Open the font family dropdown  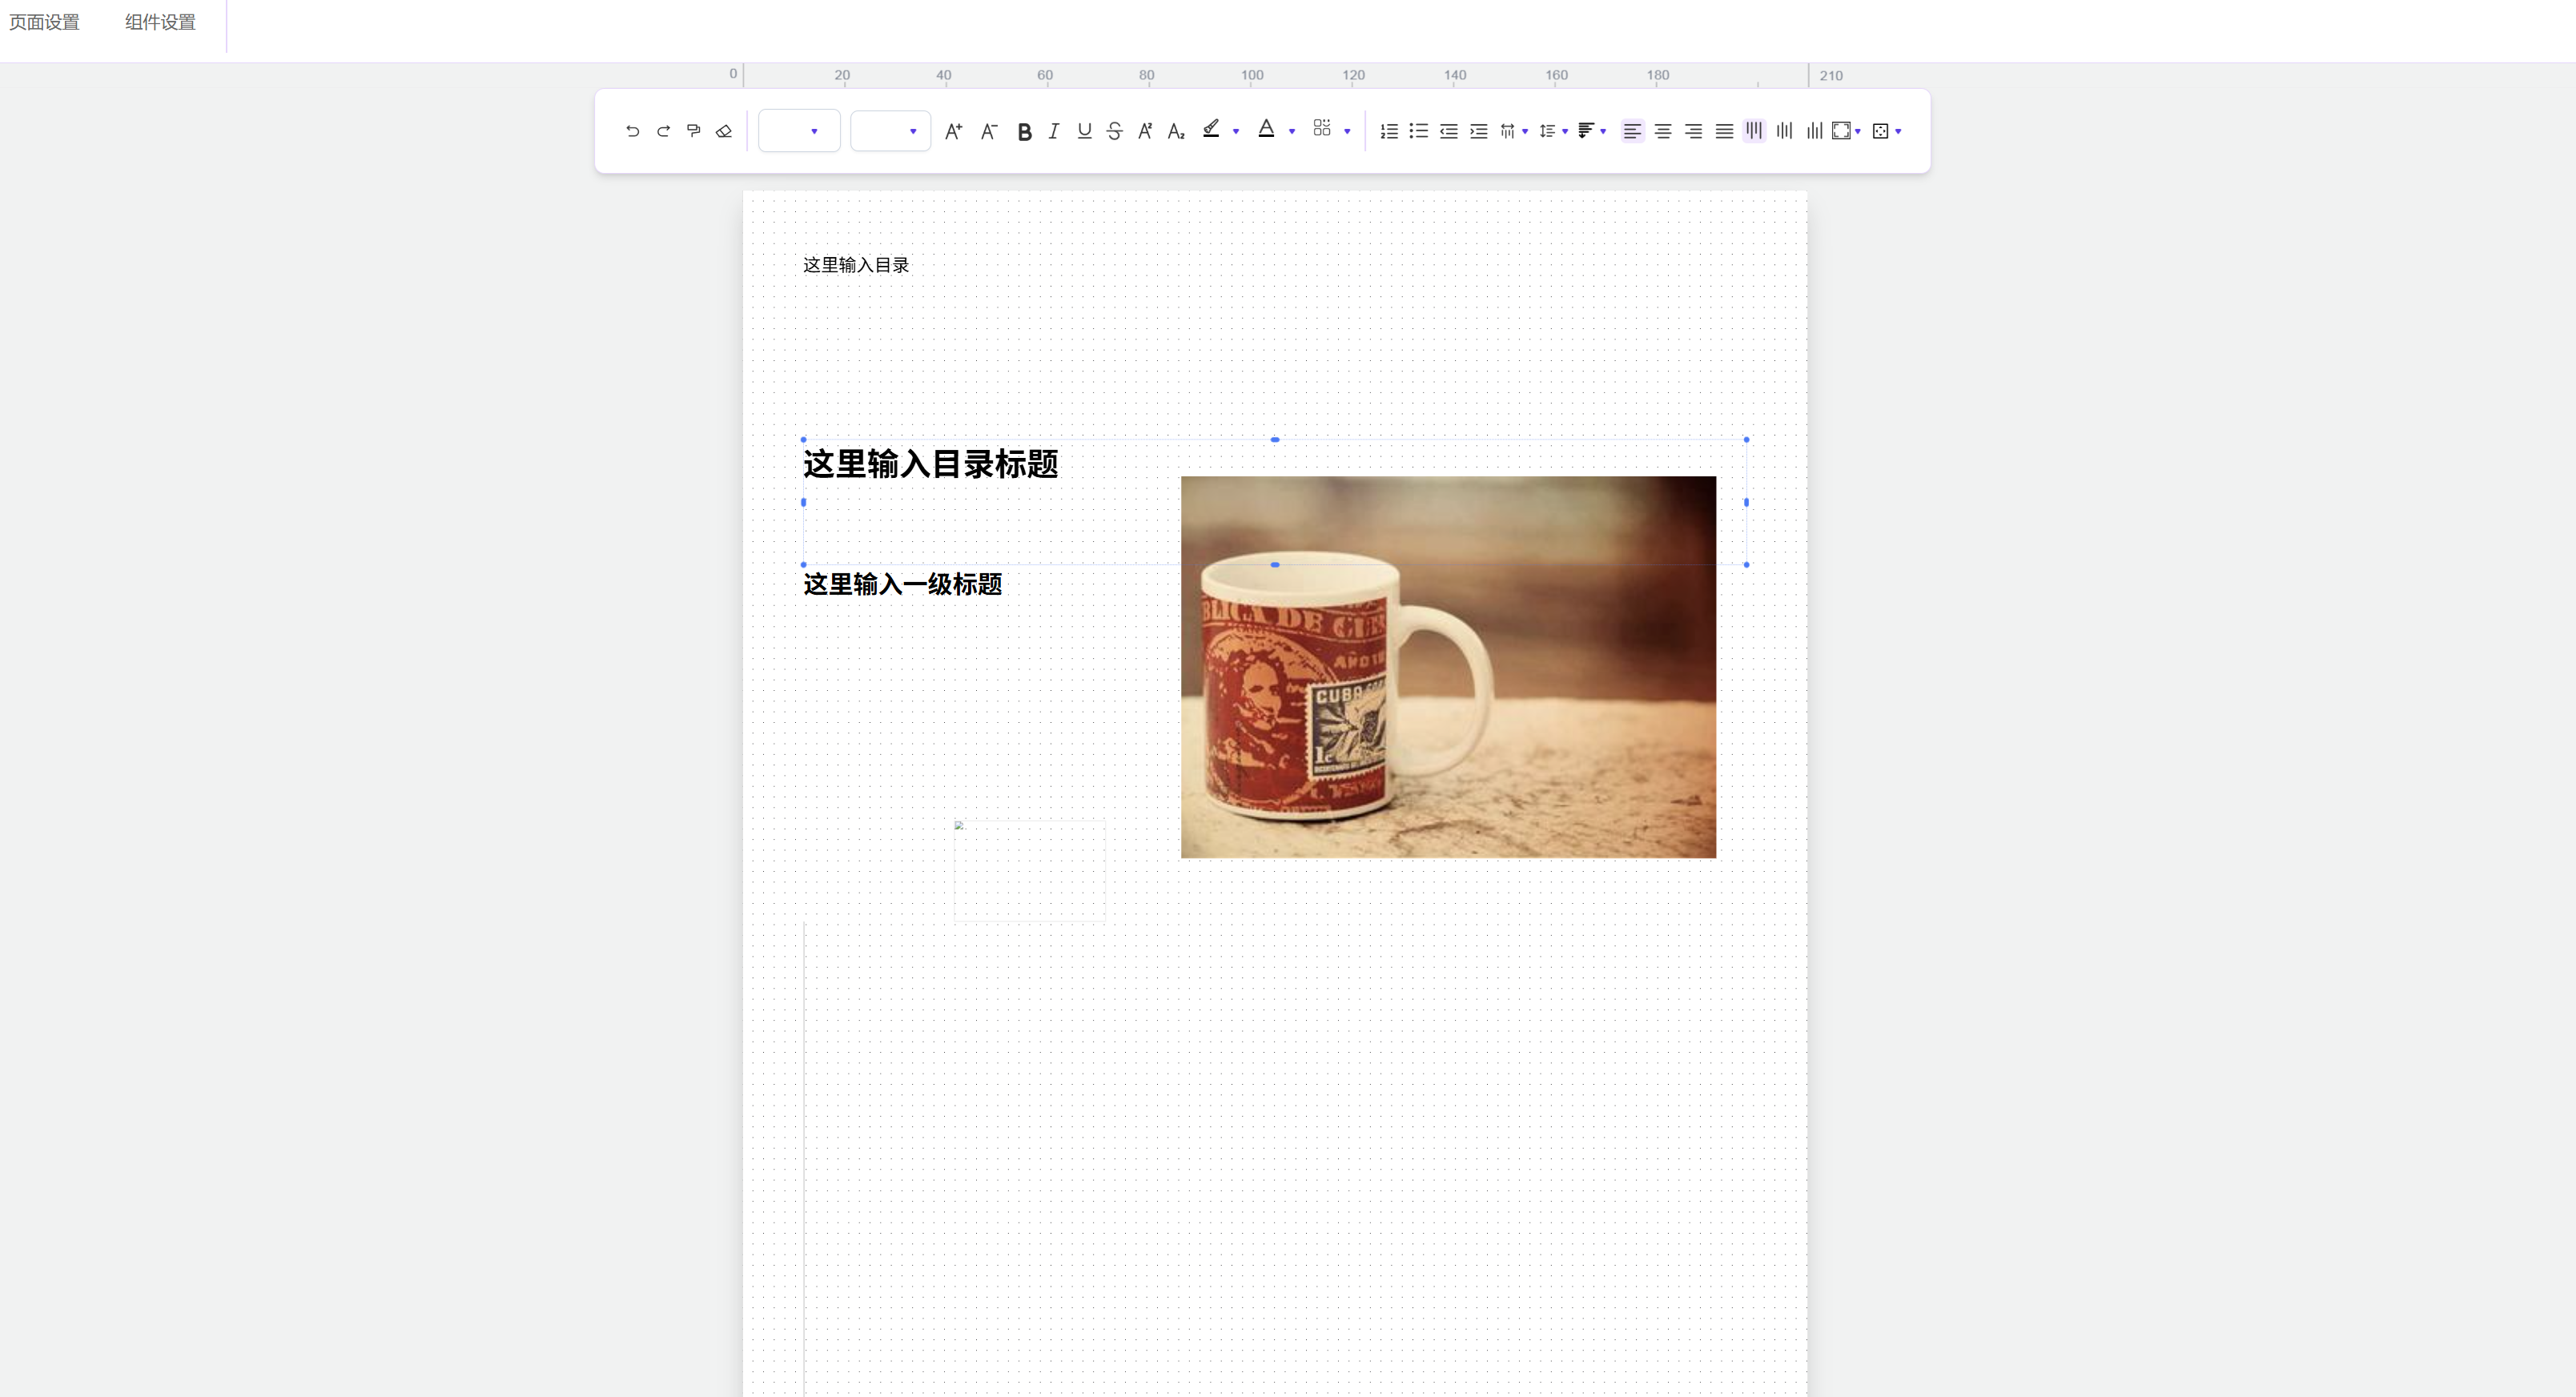[x=798, y=131]
